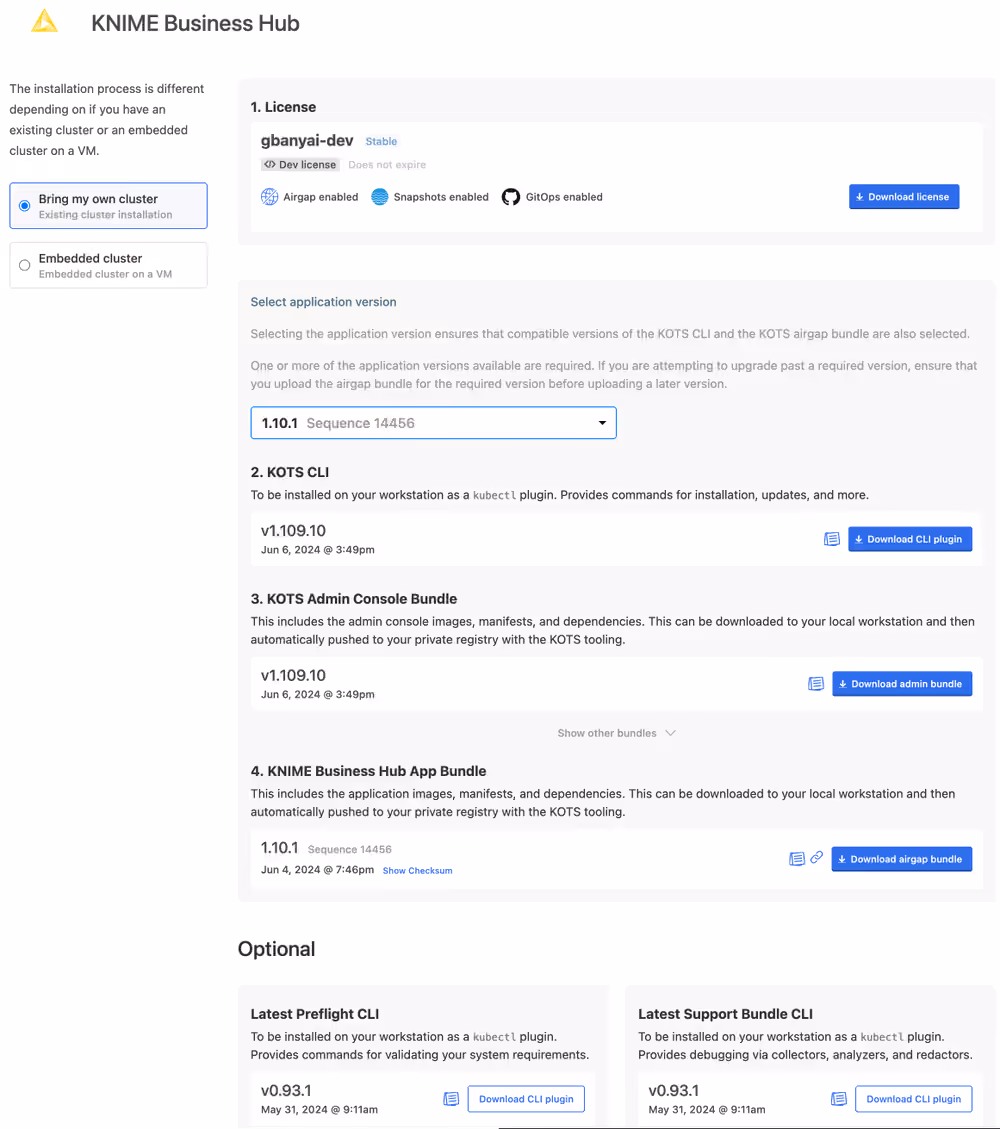Show Checksum for the app bundle
1000x1129 pixels.
pos(418,871)
